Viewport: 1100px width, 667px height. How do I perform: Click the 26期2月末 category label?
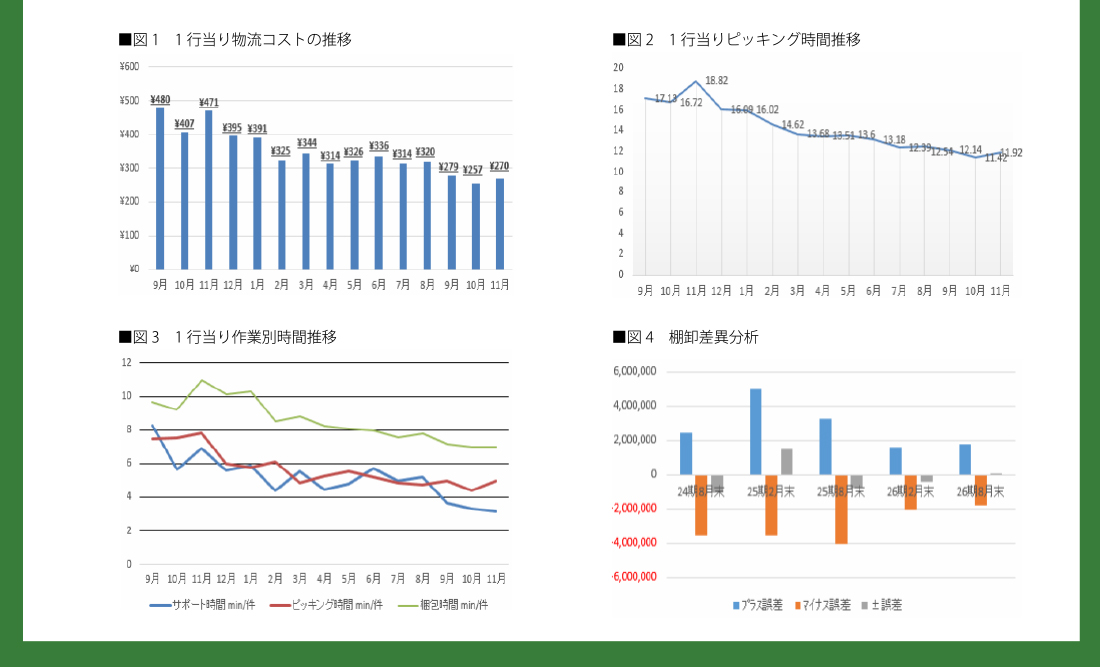click(910, 492)
